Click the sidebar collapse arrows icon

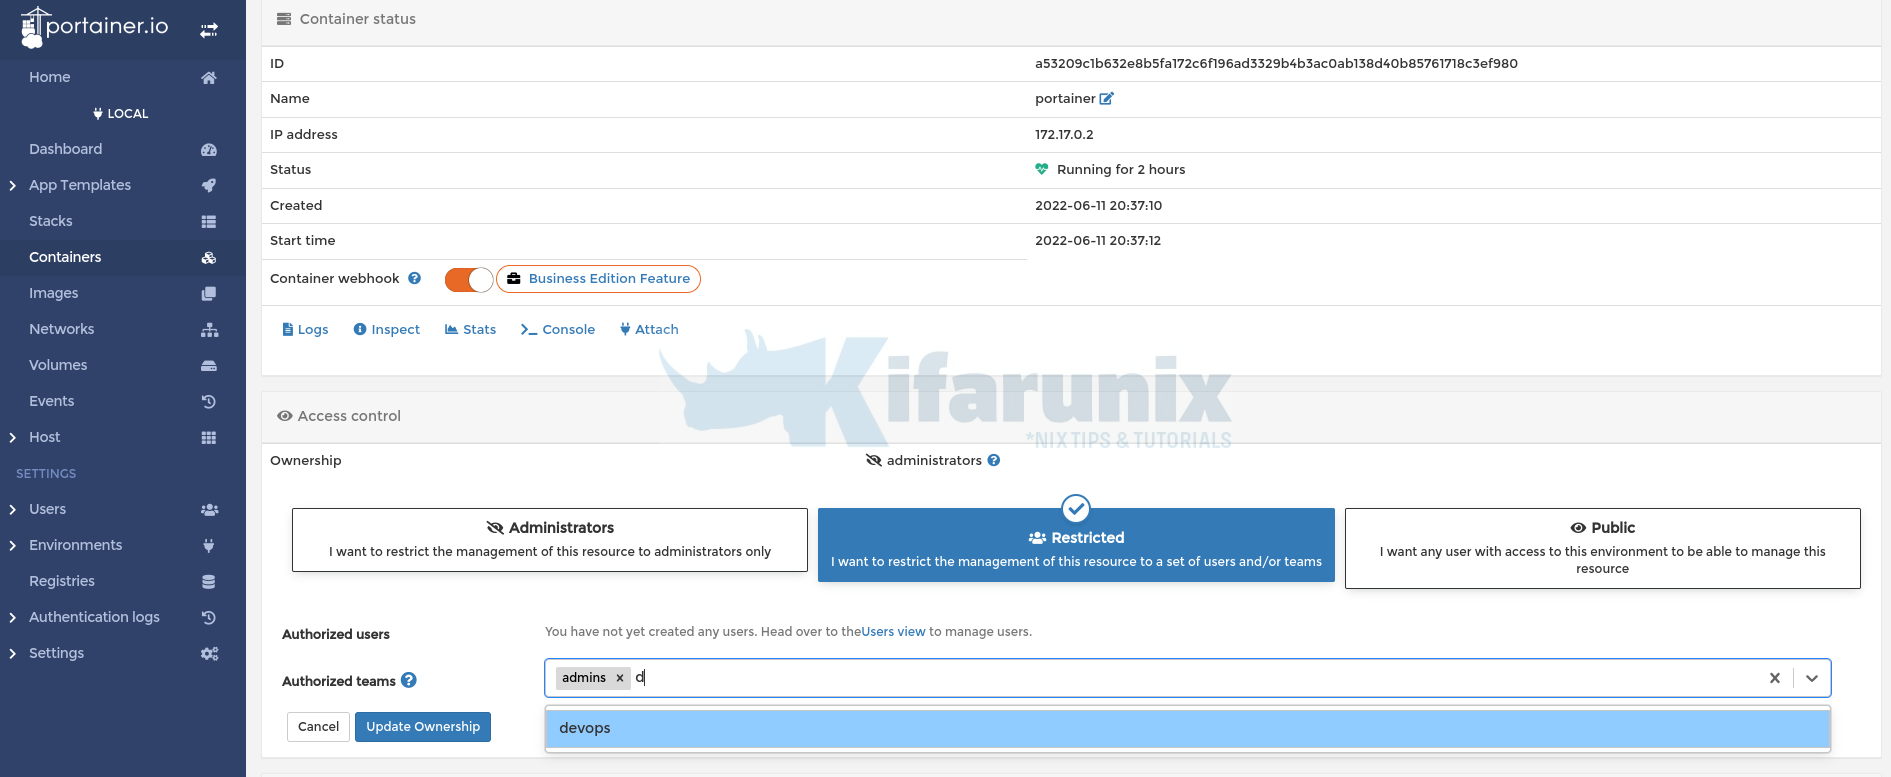tap(209, 31)
